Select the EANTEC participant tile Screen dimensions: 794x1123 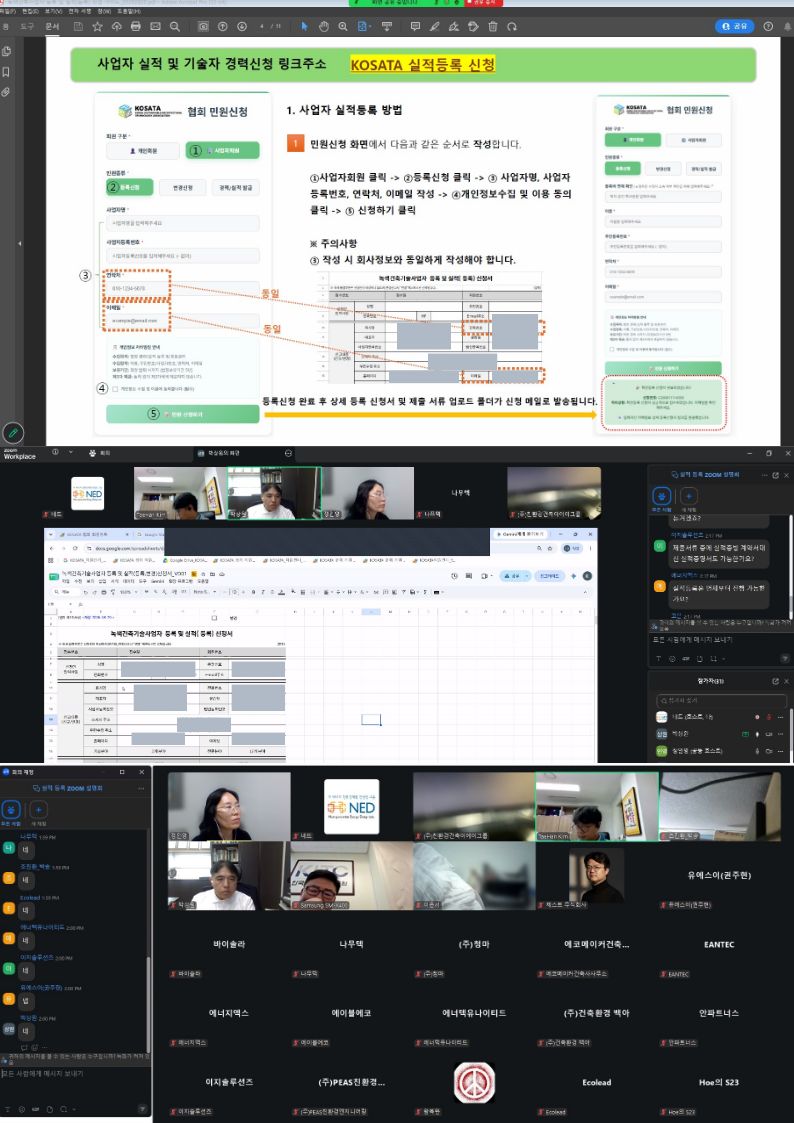pyautogui.click(x=720, y=945)
